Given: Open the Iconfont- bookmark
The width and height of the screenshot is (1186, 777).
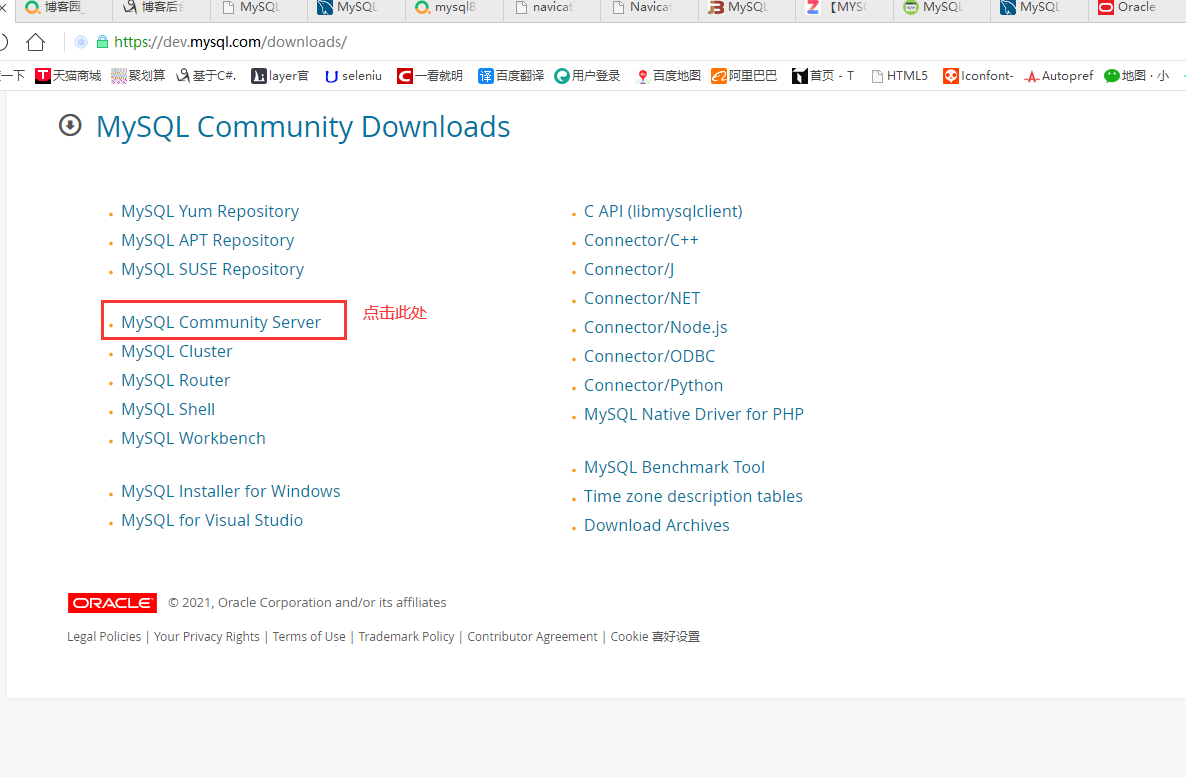Looking at the screenshot, I should [x=978, y=76].
